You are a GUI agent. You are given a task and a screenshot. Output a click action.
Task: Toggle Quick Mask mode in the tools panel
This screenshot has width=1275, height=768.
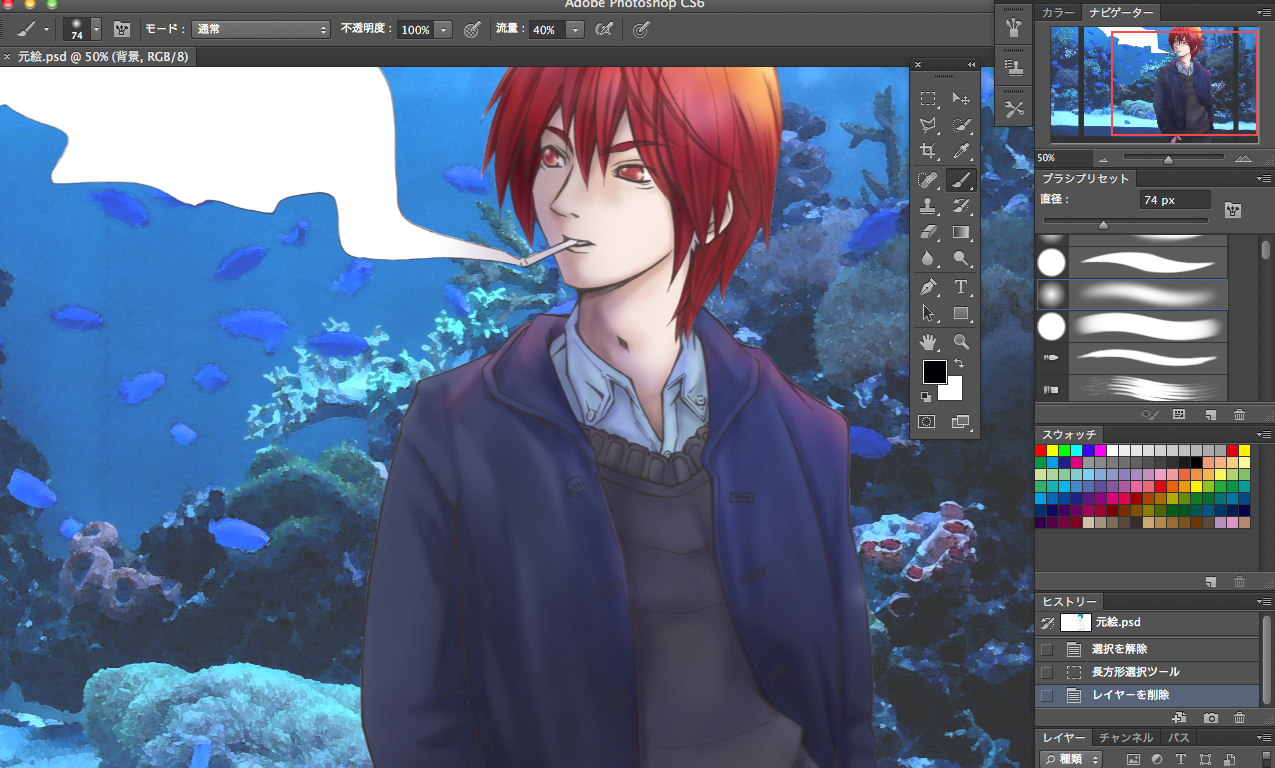pyautogui.click(x=928, y=422)
